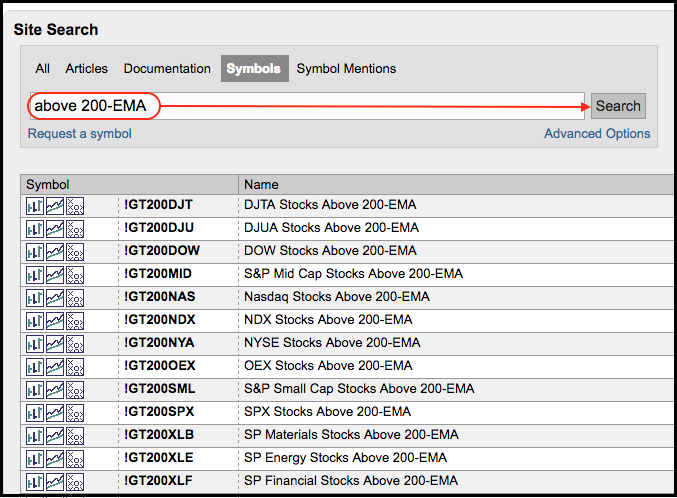Viewport: 677px width, 498px height.
Task: Open the point-and-figure chart icon for !GT200DOW
Action: (x=74, y=251)
